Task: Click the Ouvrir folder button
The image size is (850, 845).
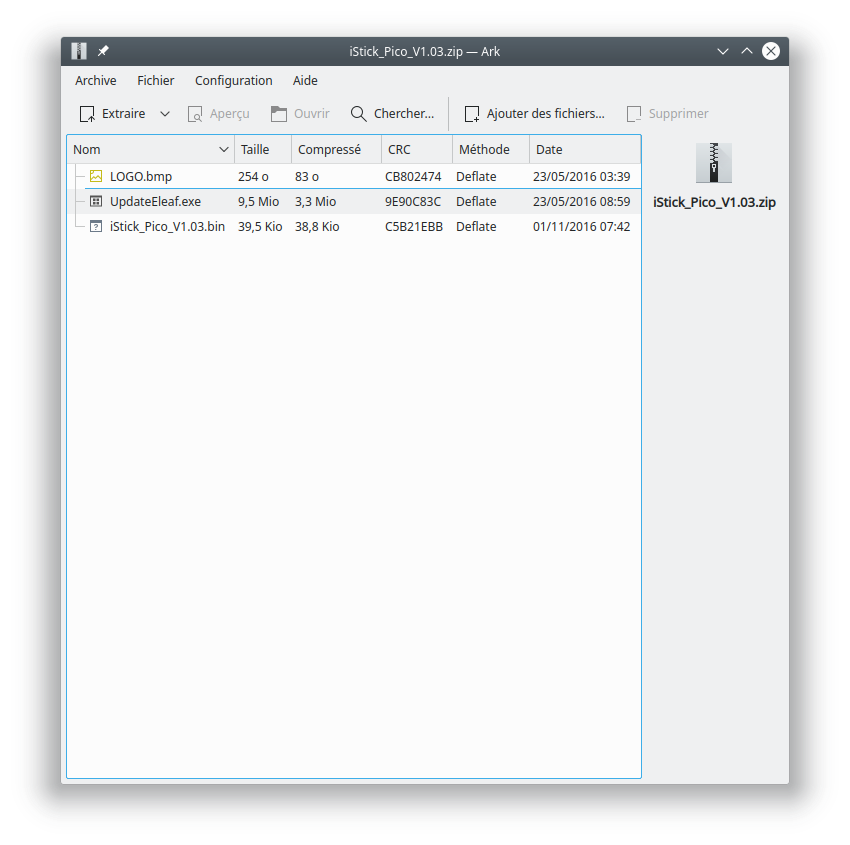Action: 300,114
